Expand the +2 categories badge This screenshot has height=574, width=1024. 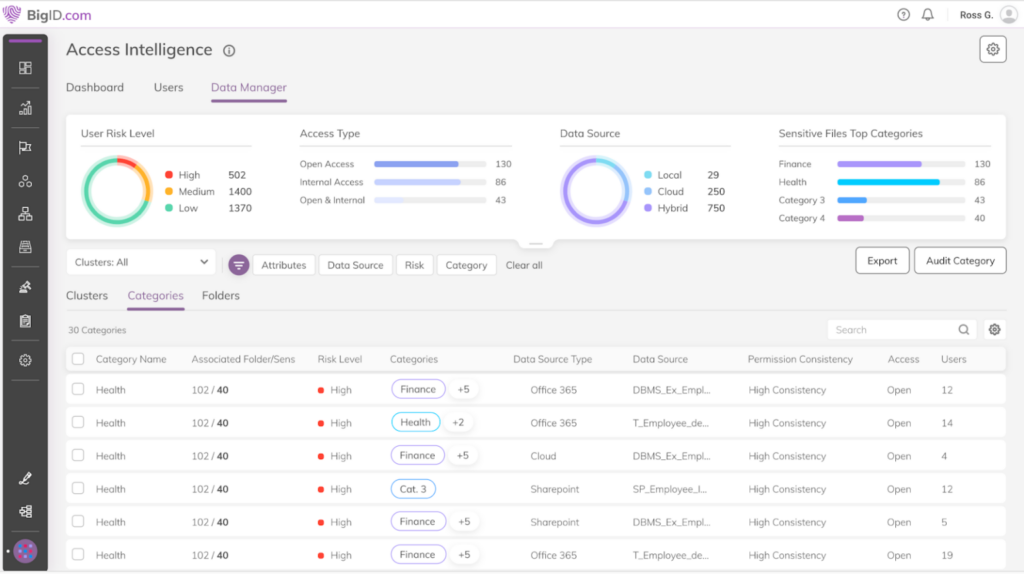[458, 423]
